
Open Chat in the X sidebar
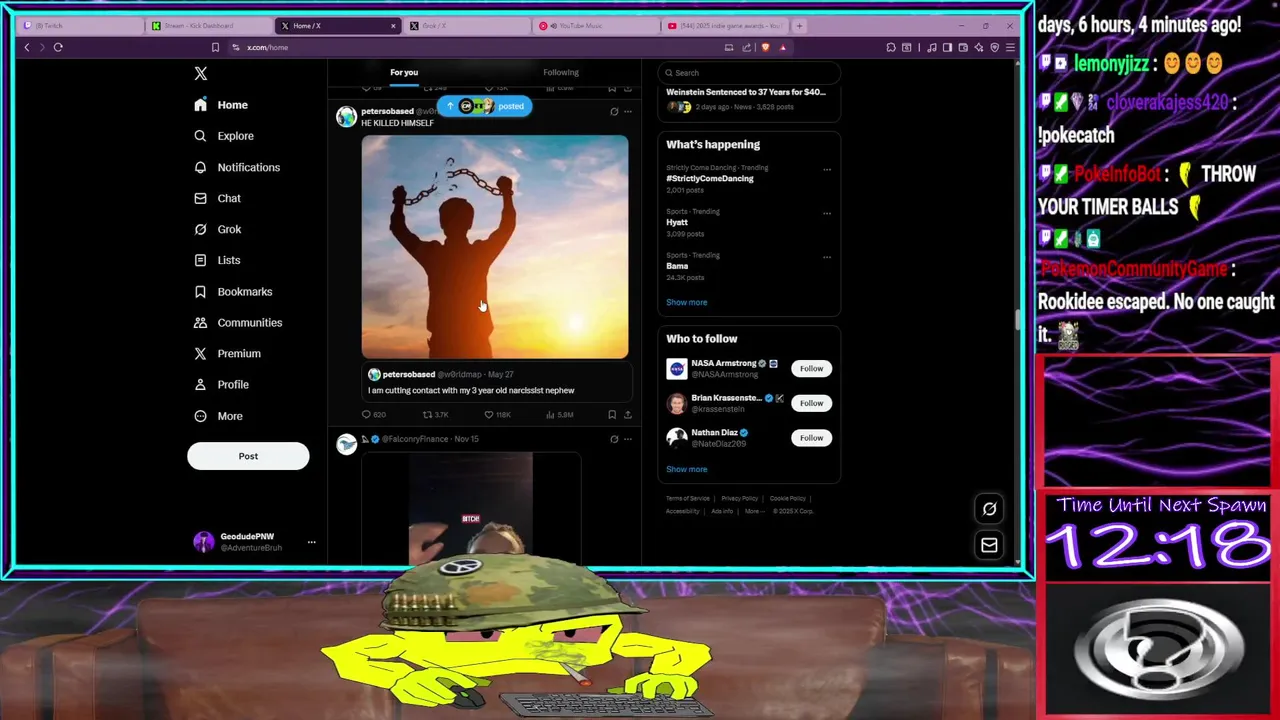(x=217, y=198)
